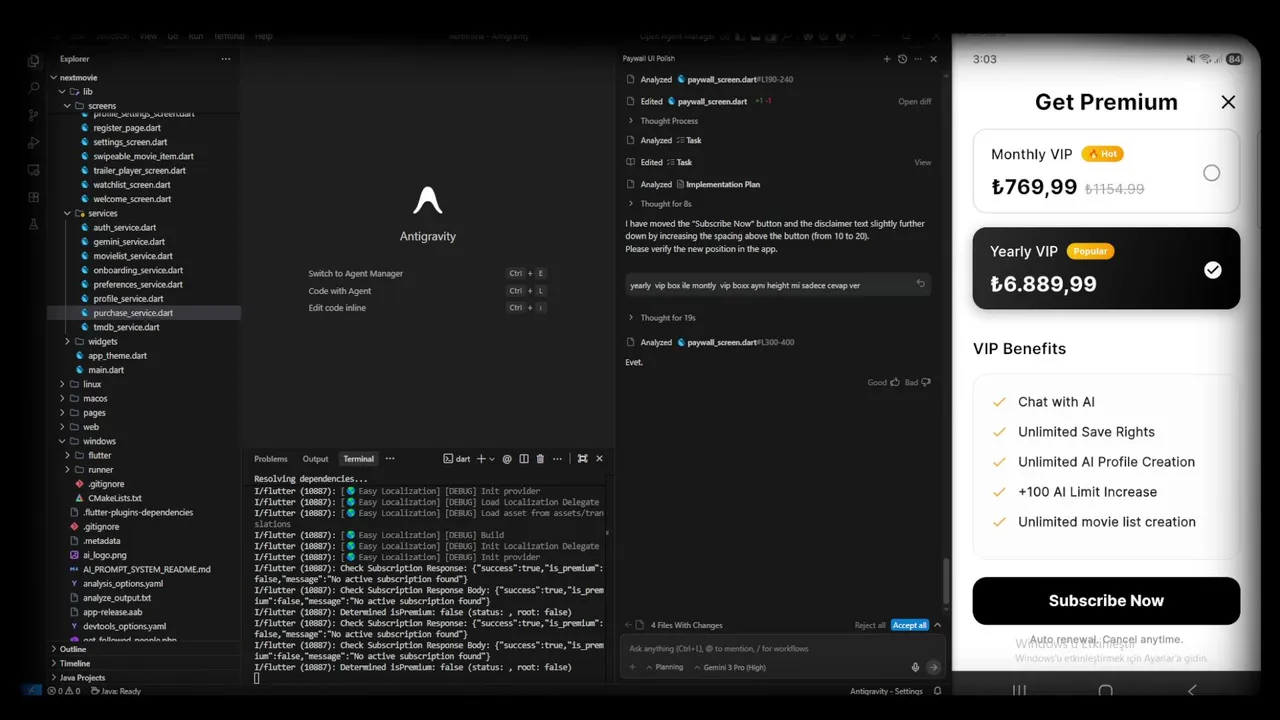Rate the response as Bad
The image size is (1280, 720).
(x=918, y=382)
